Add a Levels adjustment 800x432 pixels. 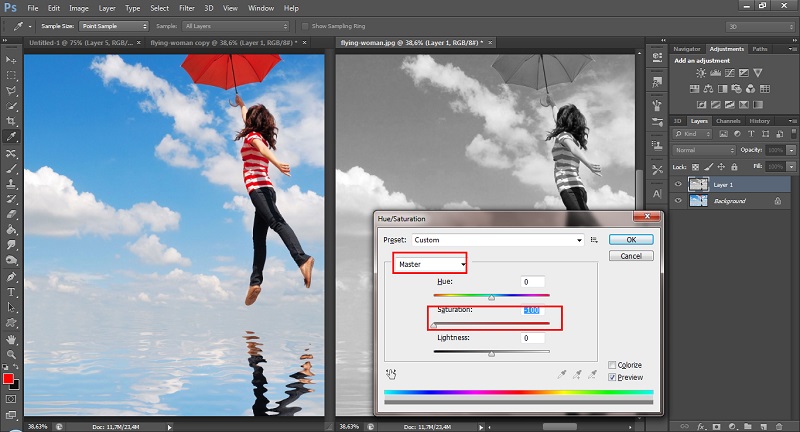pyautogui.click(x=715, y=73)
